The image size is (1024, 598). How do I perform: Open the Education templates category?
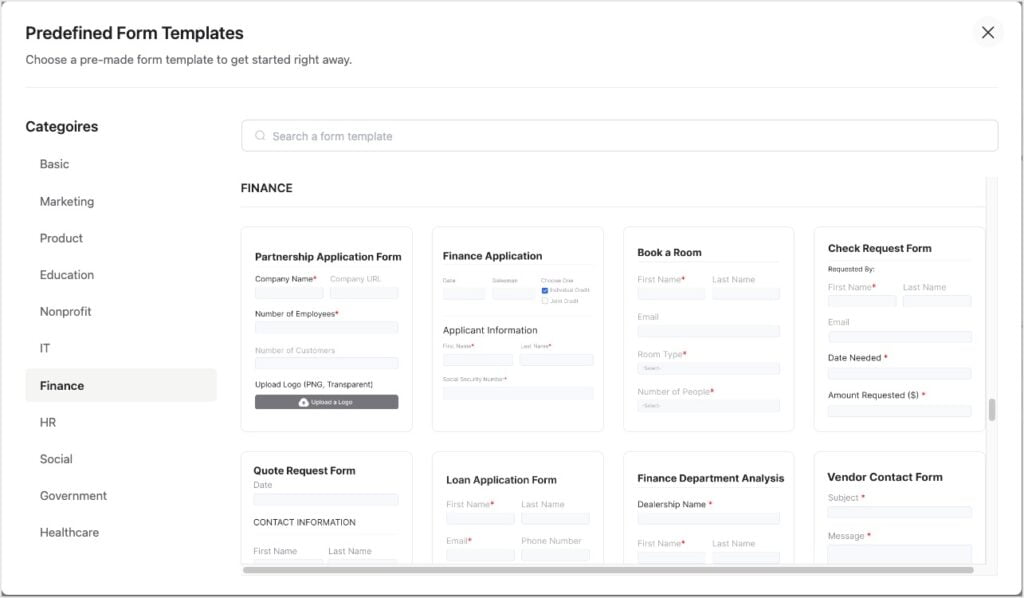[67, 274]
